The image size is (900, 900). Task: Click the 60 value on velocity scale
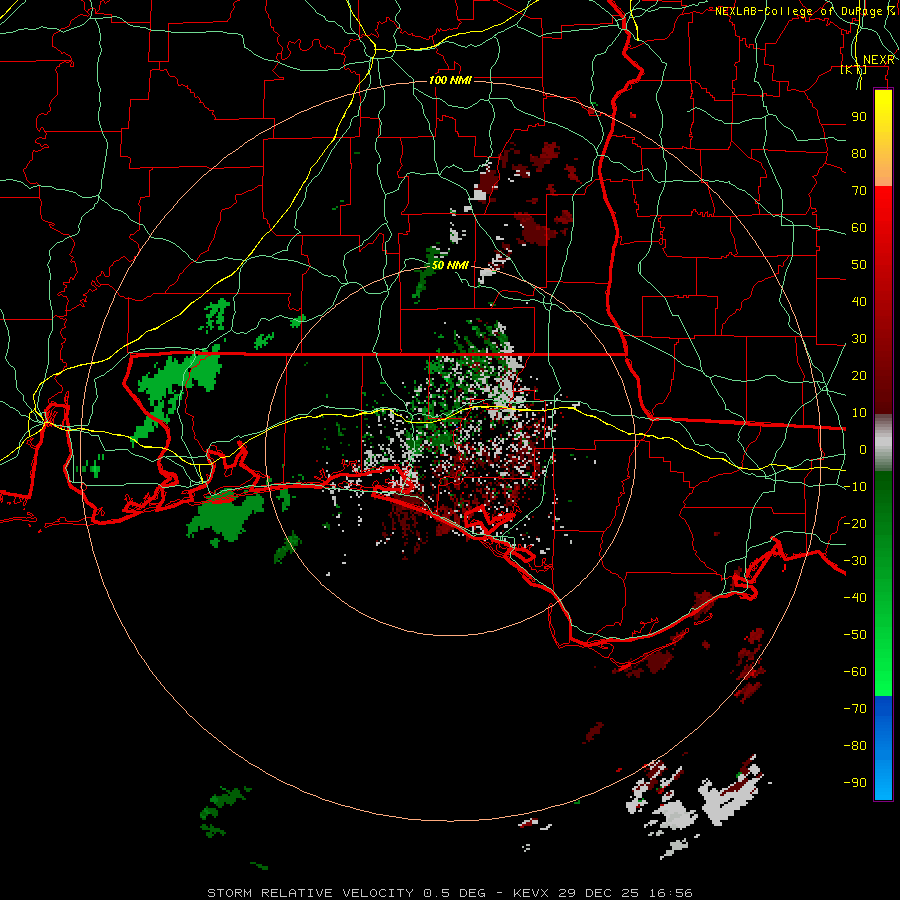click(x=859, y=227)
